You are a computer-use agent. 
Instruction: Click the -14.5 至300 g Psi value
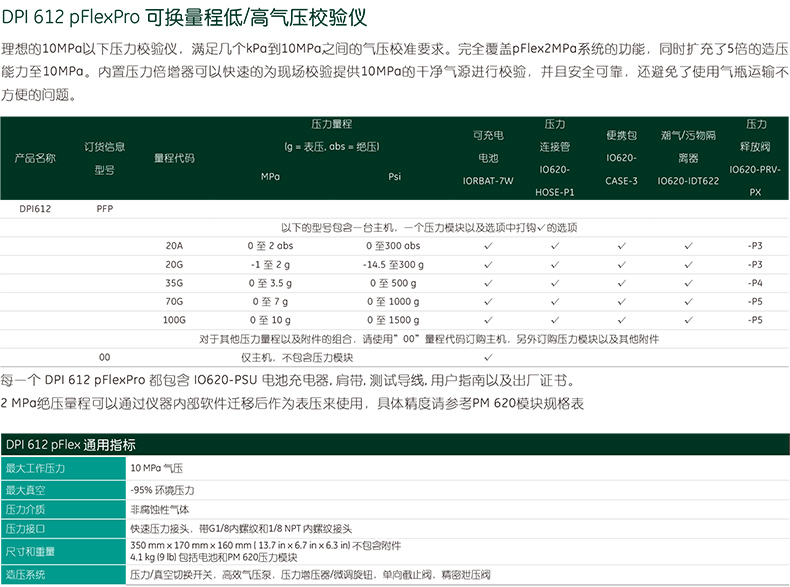[x=394, y=264]
